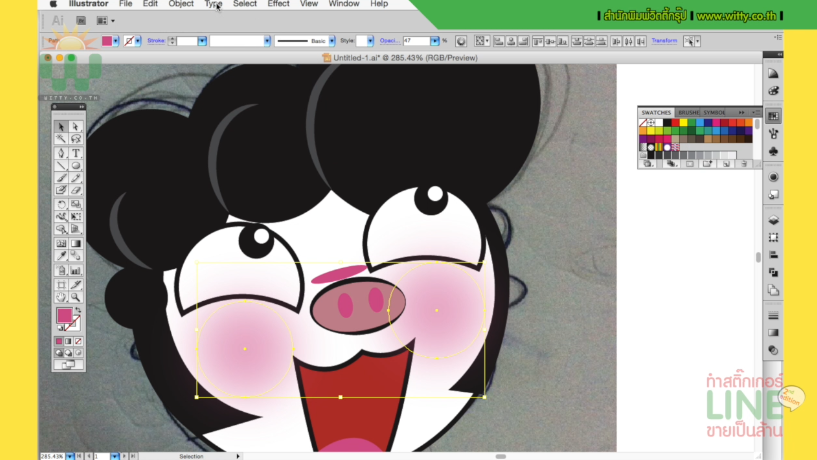Select the Slice tool
This screenshot has width=817, height=460.
(76, 284)
